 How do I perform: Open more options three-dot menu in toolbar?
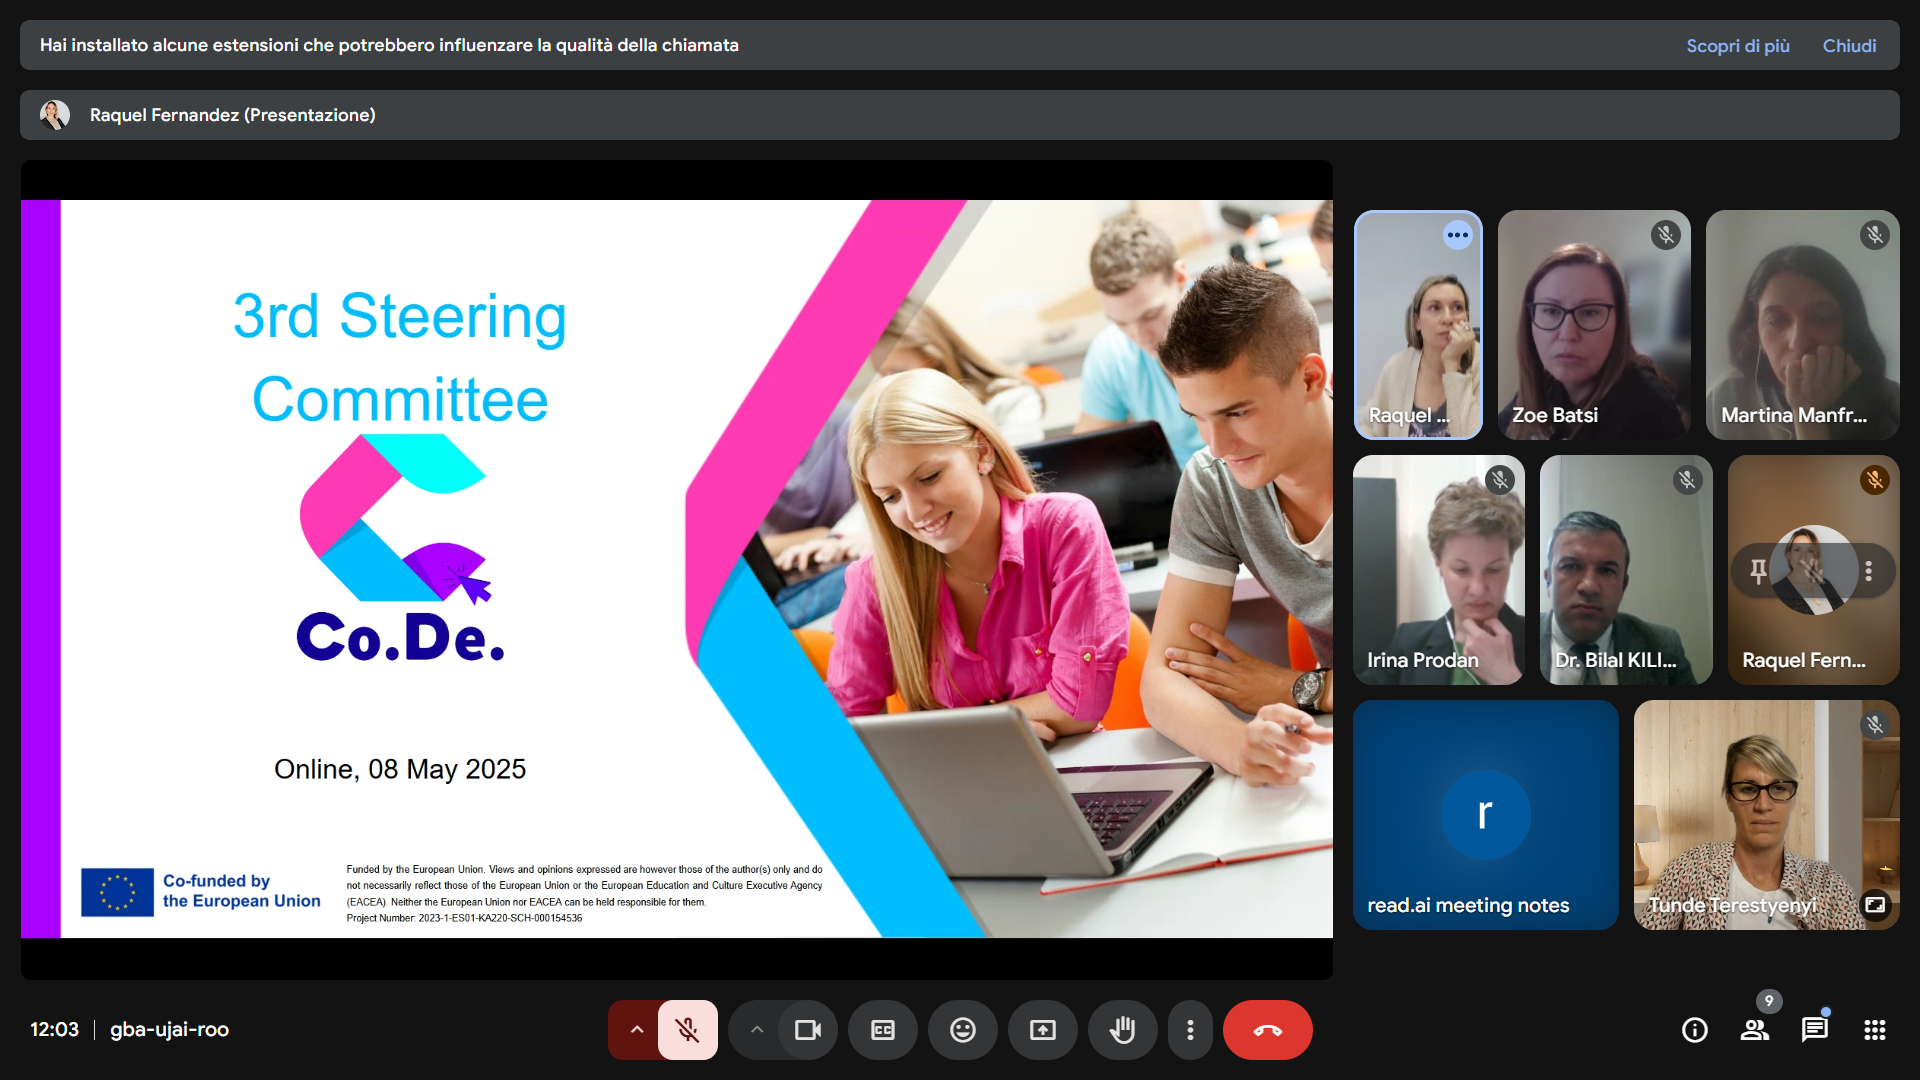[1189, 1030]
